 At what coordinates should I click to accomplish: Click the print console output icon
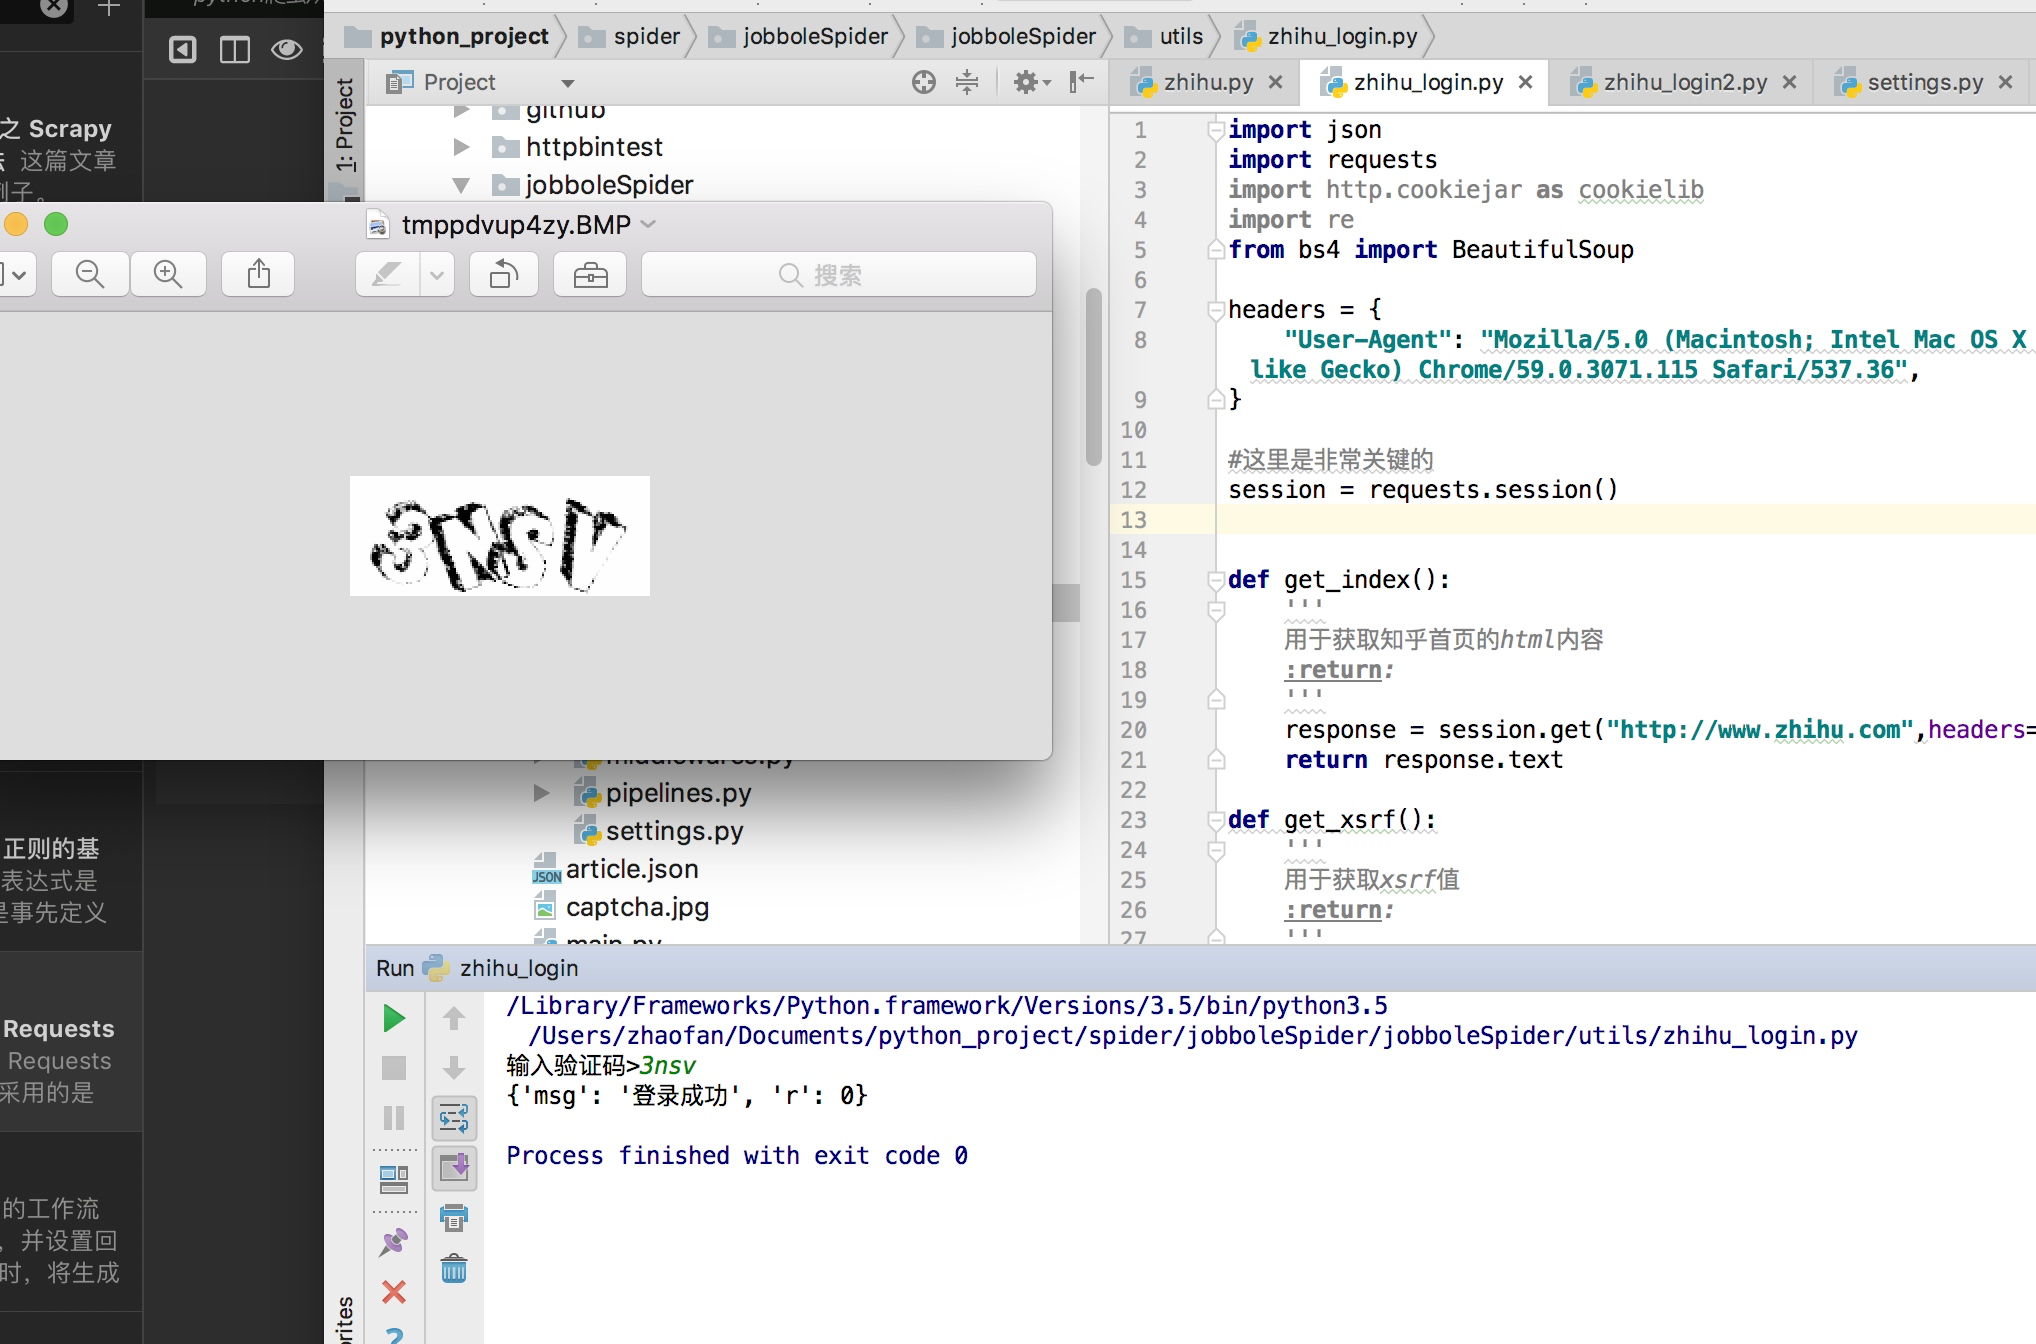454,1217
